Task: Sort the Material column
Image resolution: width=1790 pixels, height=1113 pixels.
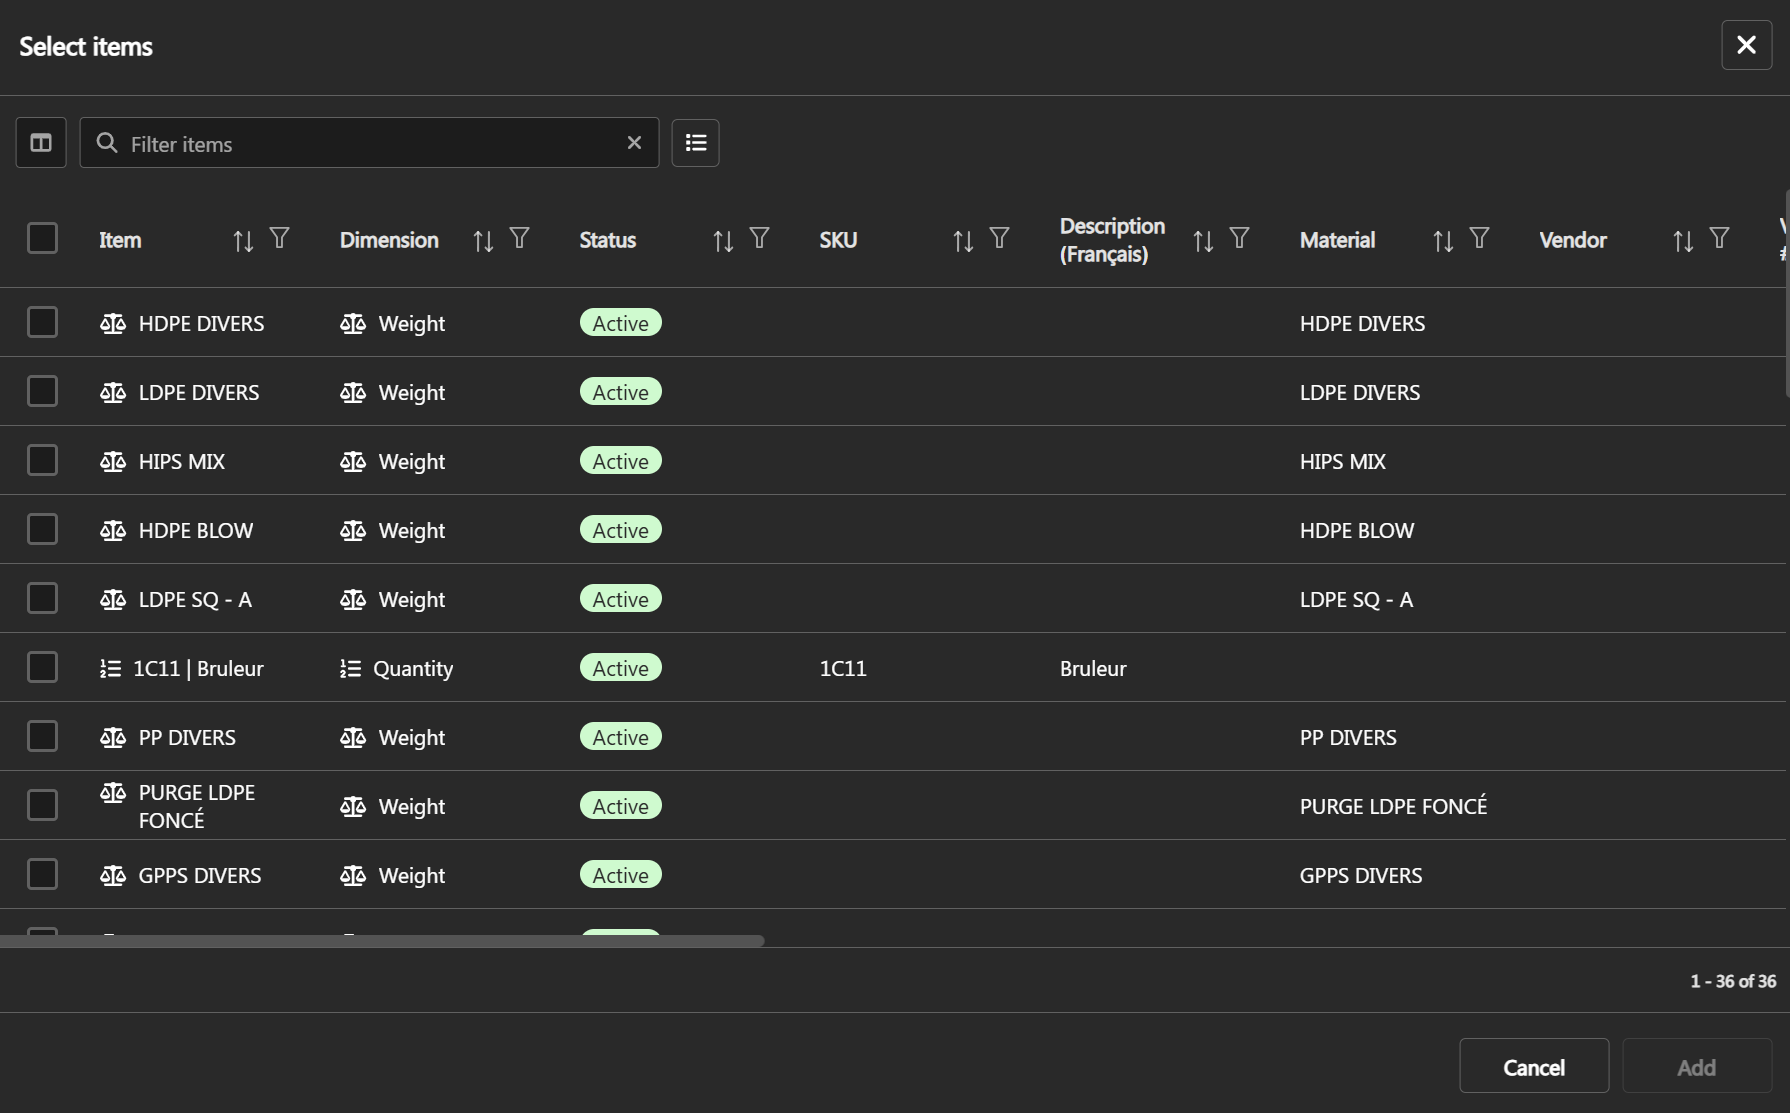Action: click(1443, 241)
